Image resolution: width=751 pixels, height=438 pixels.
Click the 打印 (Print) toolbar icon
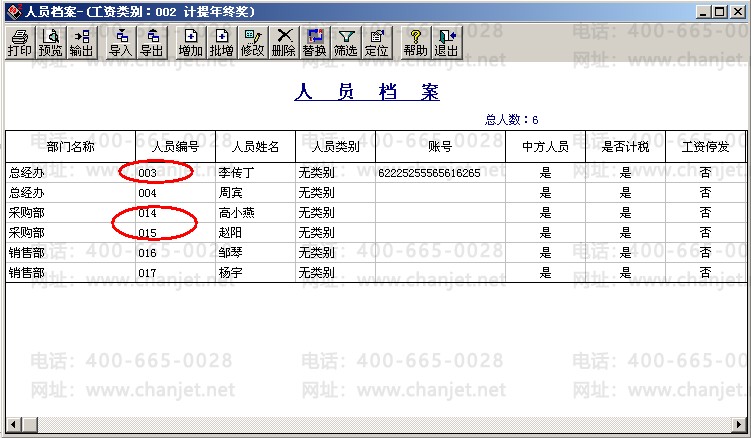pos(20,43)
